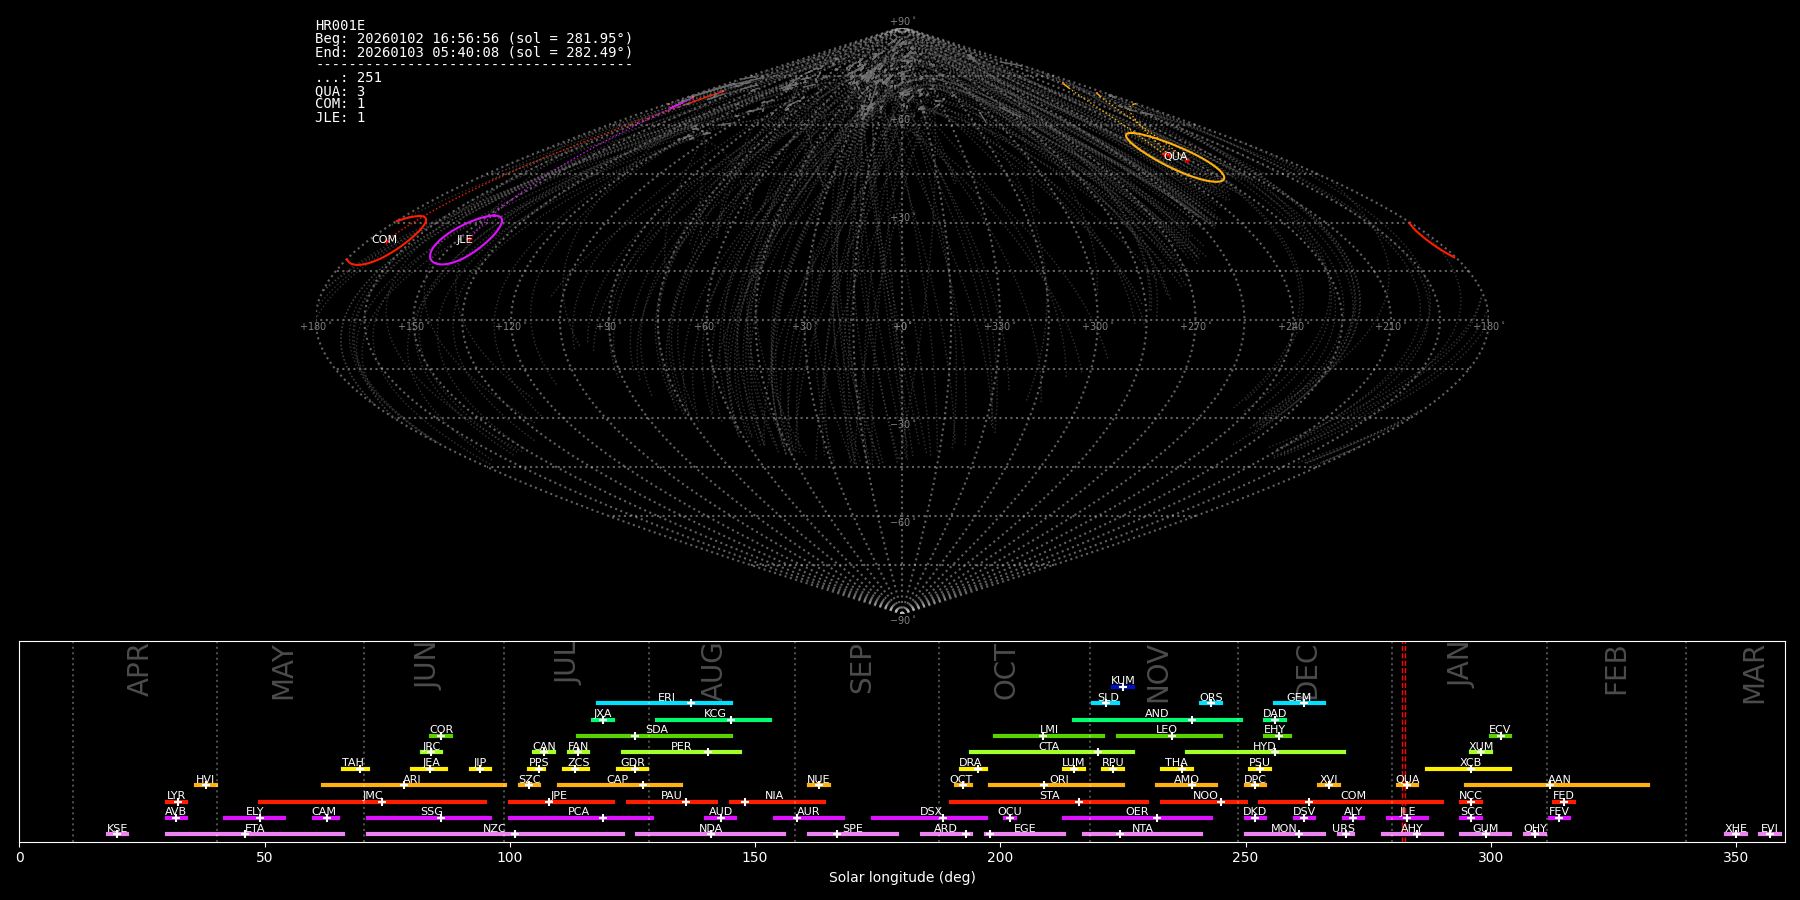Click the AUG month label

[712, 671]
